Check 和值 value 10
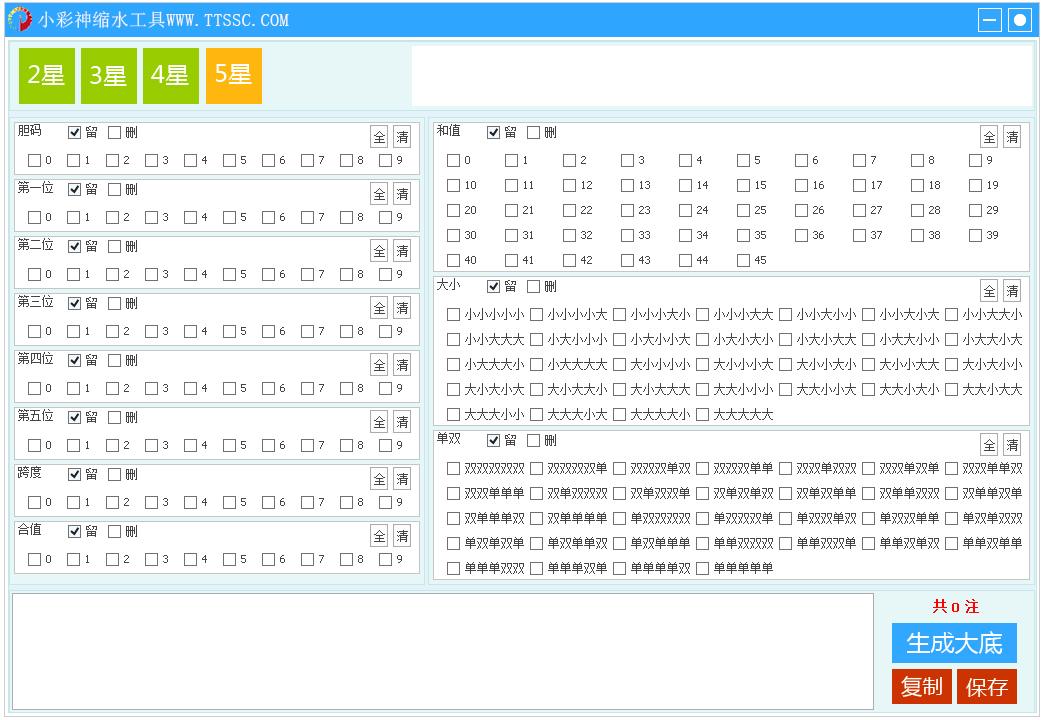1044x720 pixels. [x=453, y=185]
